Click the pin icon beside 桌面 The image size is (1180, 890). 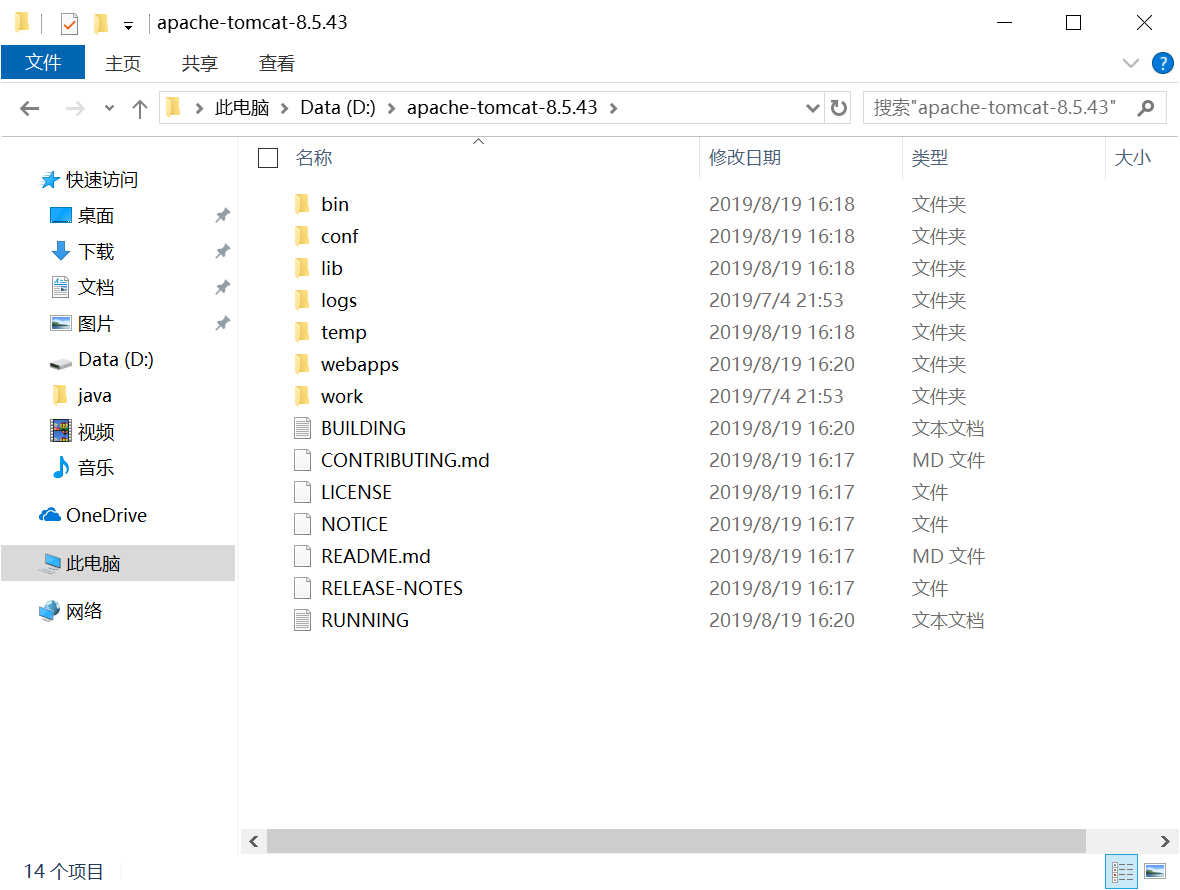[x=222, y=216]
